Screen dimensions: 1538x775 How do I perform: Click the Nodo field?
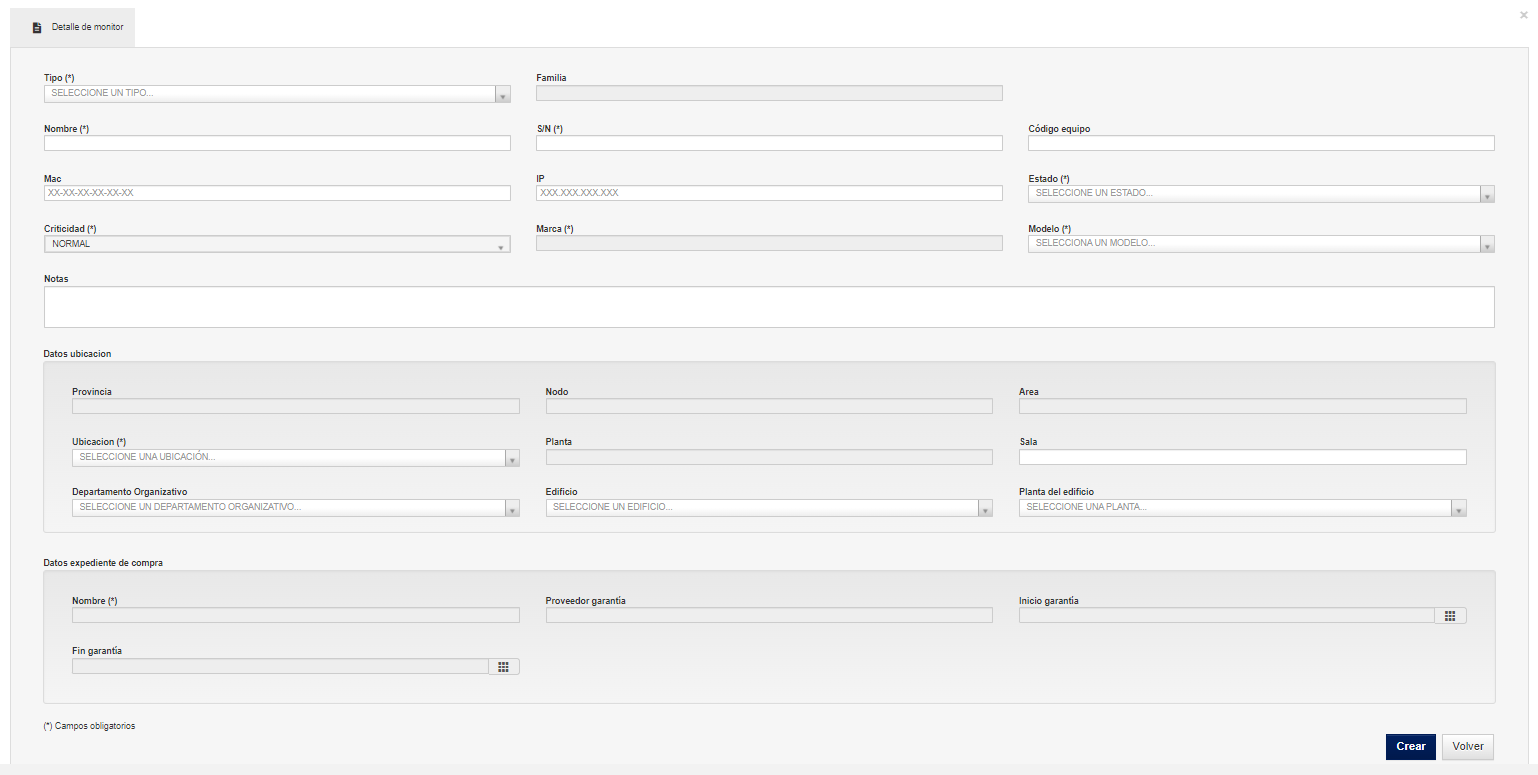point(769,406)
